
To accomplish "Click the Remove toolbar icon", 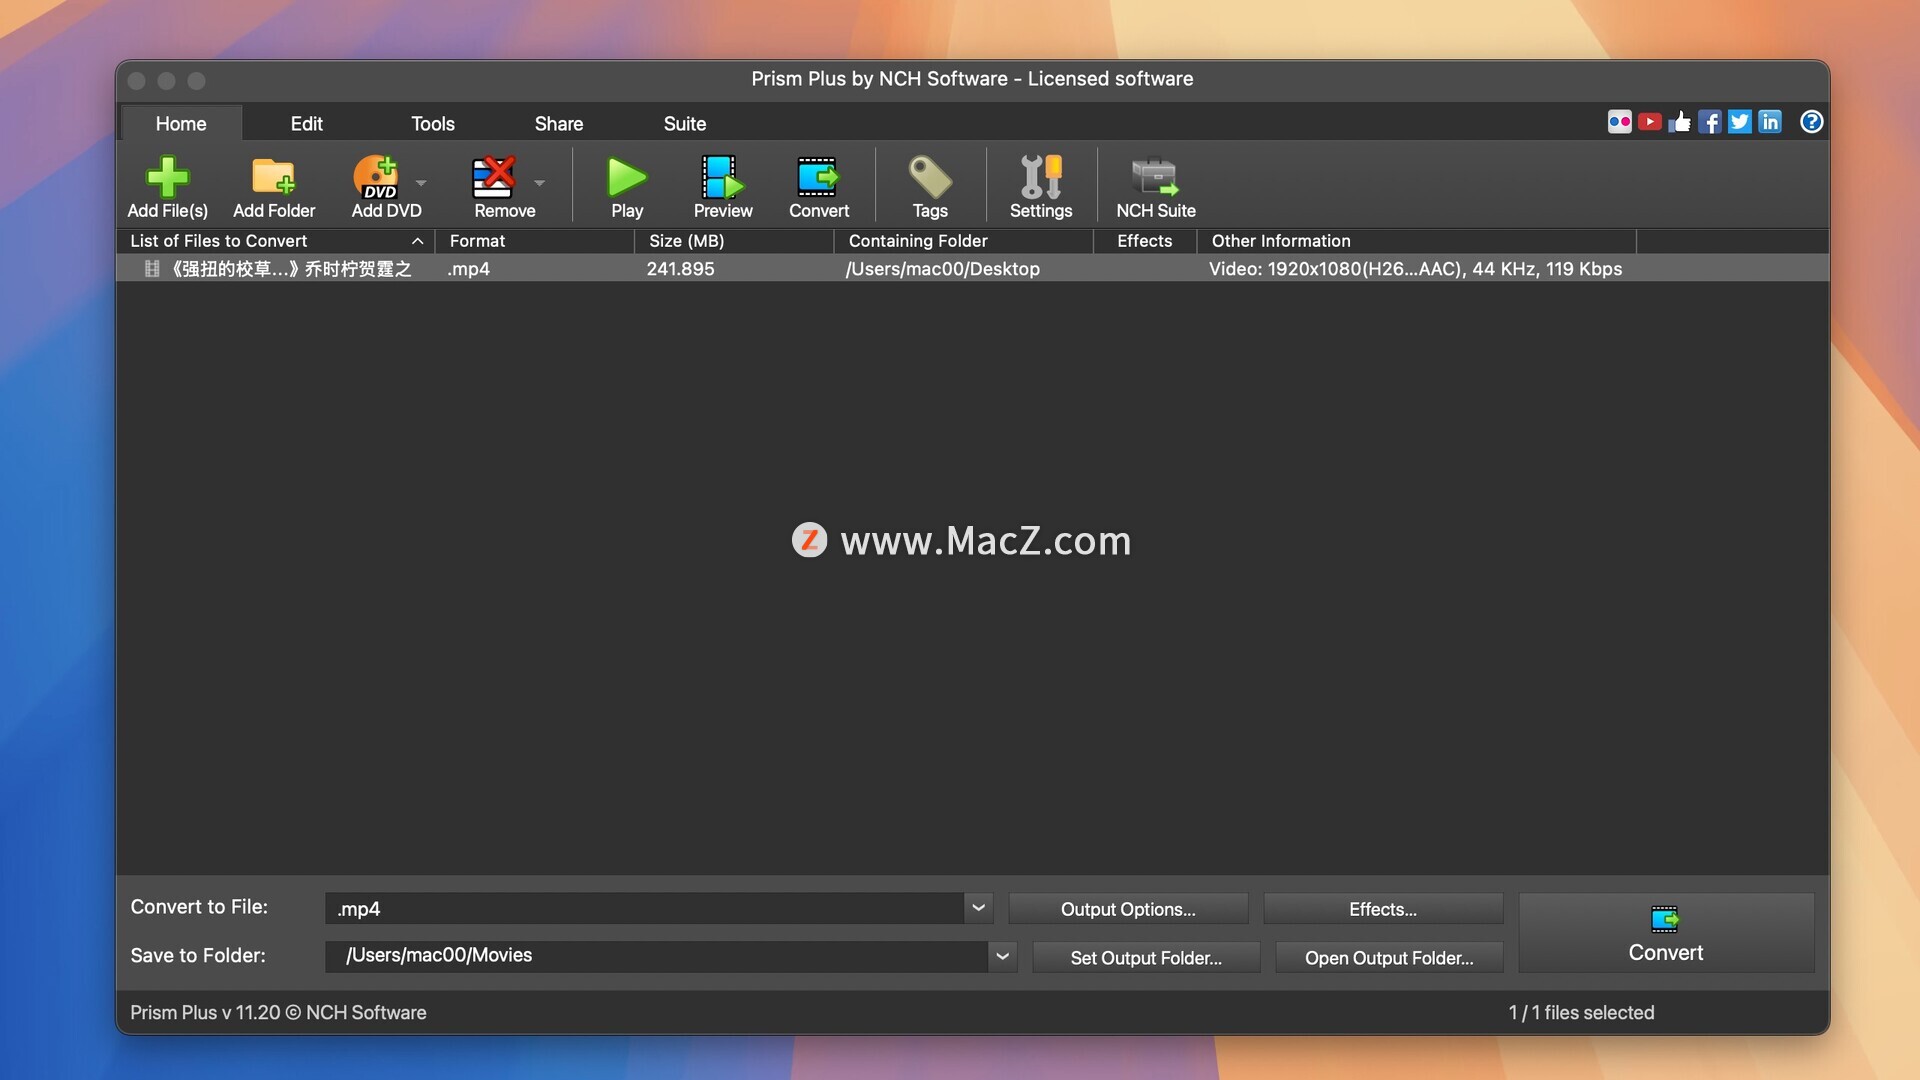I will coord(494,177).
